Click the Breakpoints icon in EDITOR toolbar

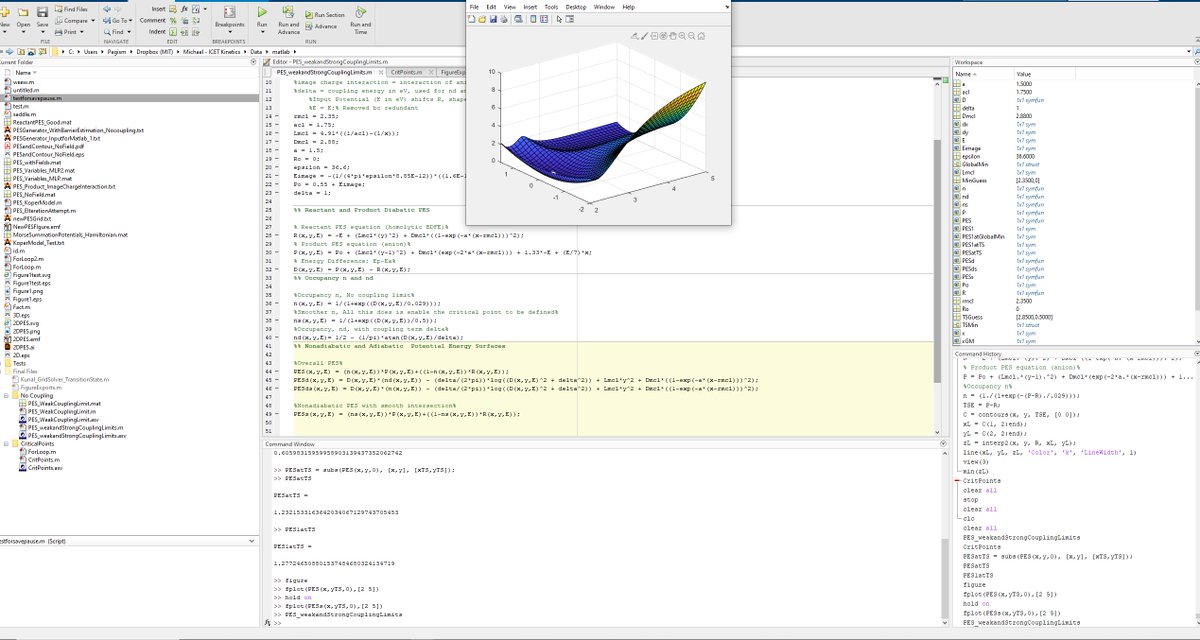pos(228,14)
